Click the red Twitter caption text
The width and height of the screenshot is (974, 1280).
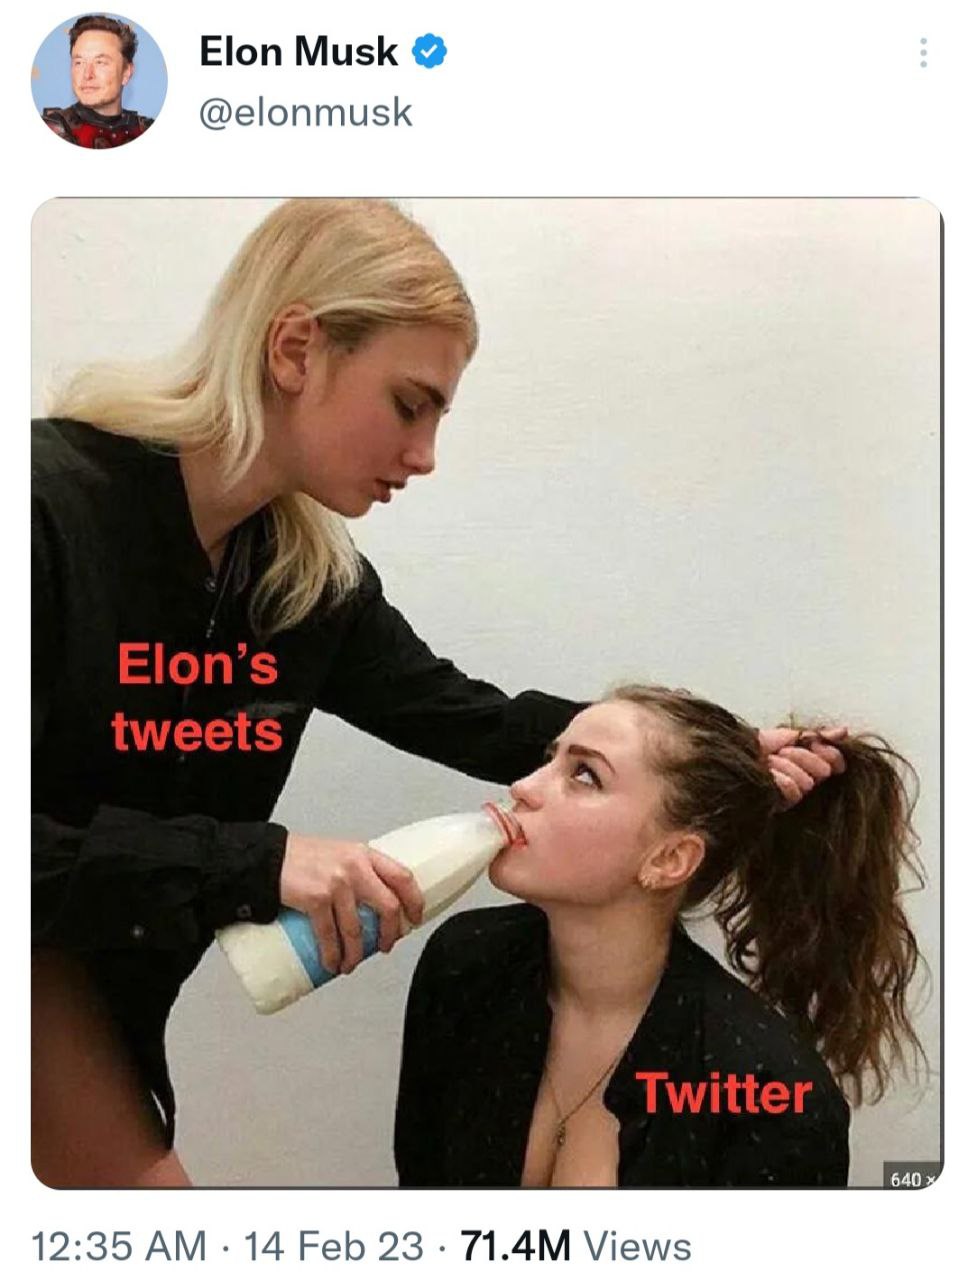pos(722,1092)
